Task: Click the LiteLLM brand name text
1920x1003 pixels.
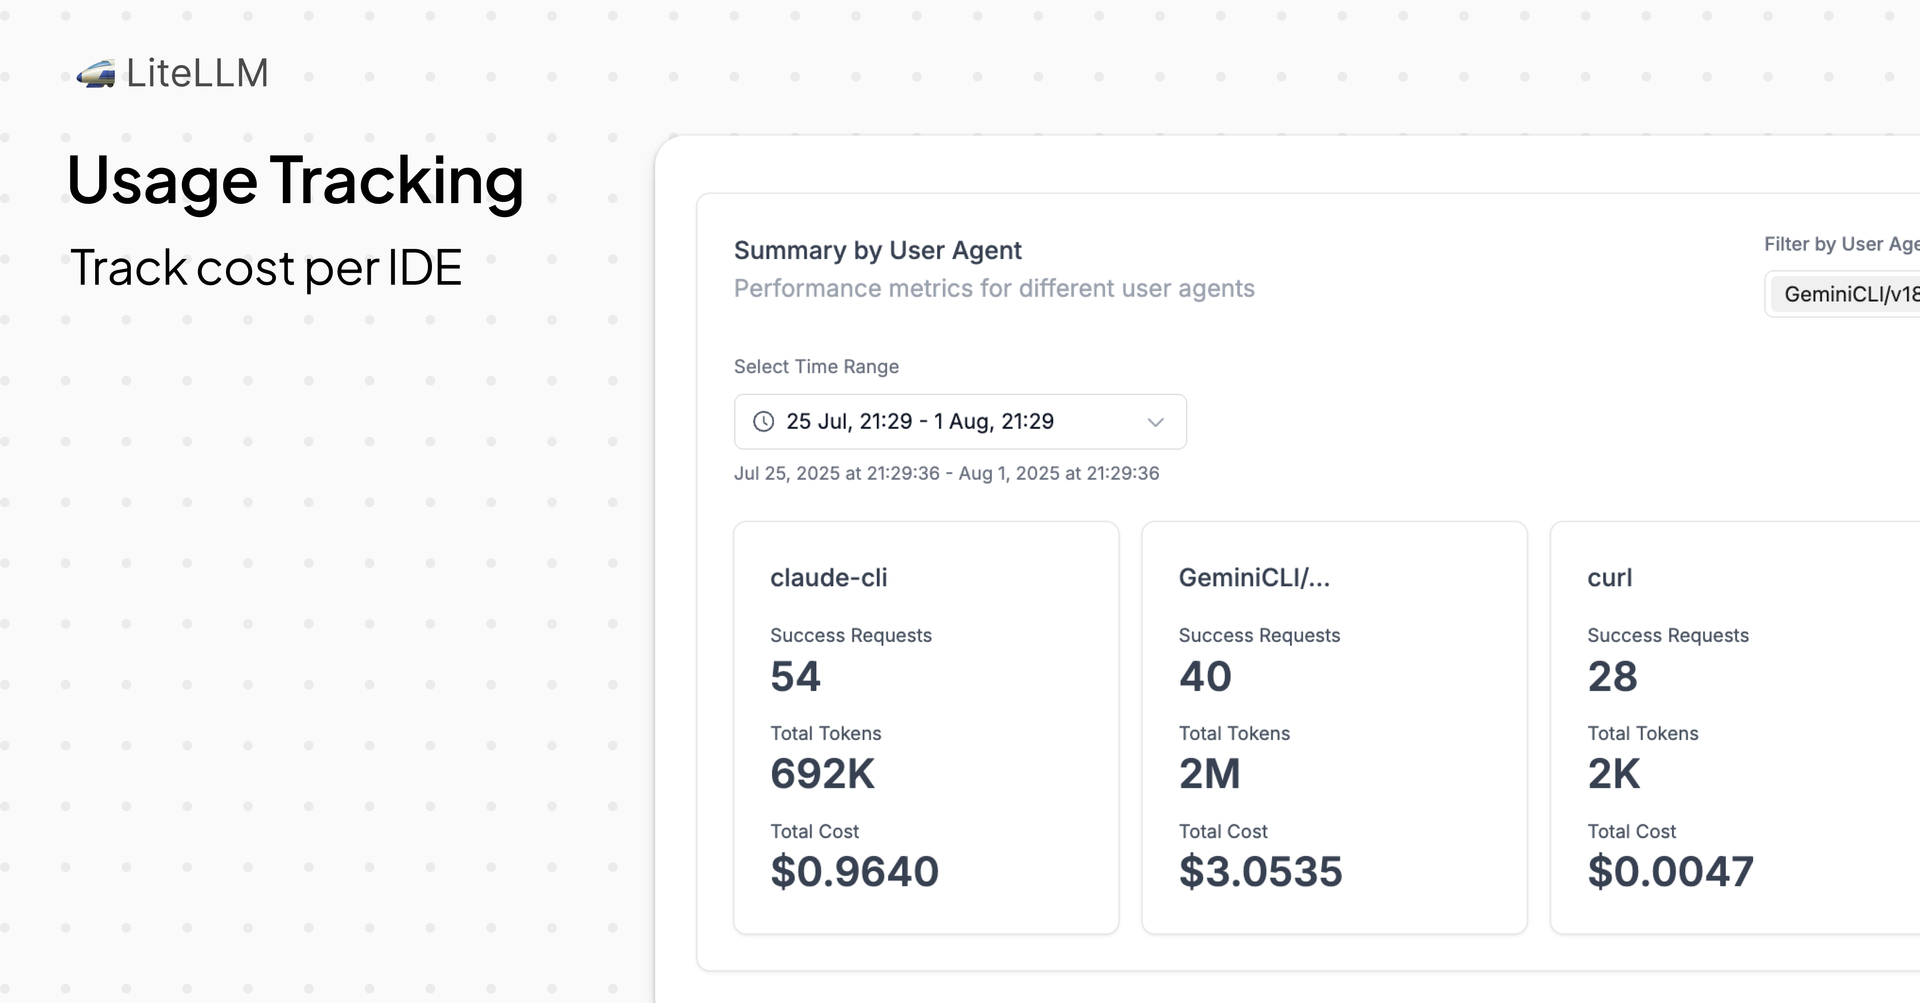Action: (197, 74)
